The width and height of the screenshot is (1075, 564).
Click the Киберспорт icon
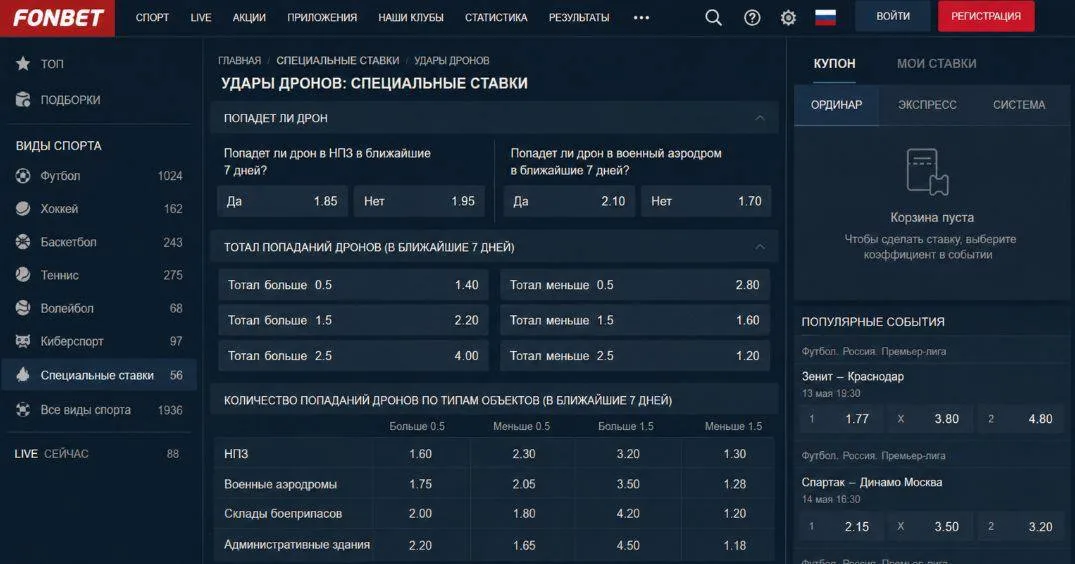click(23, 341)
